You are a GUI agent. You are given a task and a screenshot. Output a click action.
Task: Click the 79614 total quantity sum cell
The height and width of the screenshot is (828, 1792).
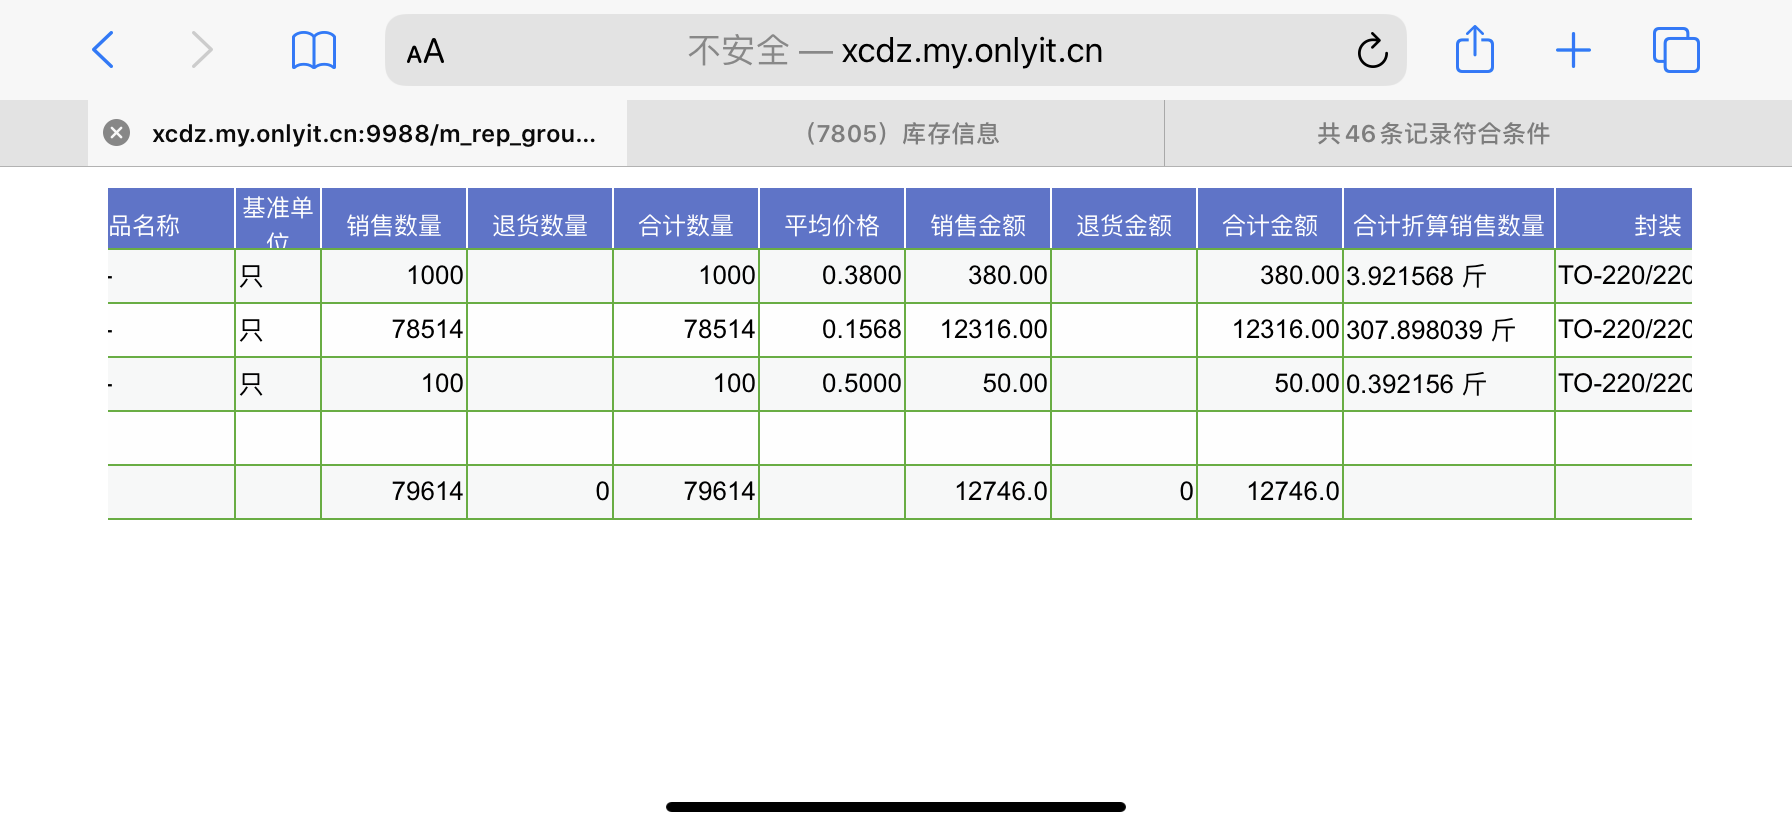coord(686,491)
